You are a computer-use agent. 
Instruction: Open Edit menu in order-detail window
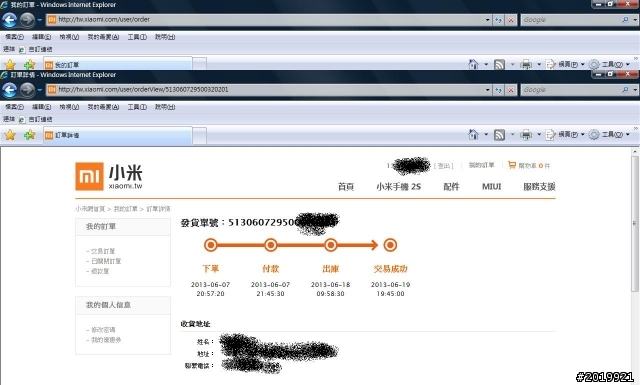(x=42, y=107)
